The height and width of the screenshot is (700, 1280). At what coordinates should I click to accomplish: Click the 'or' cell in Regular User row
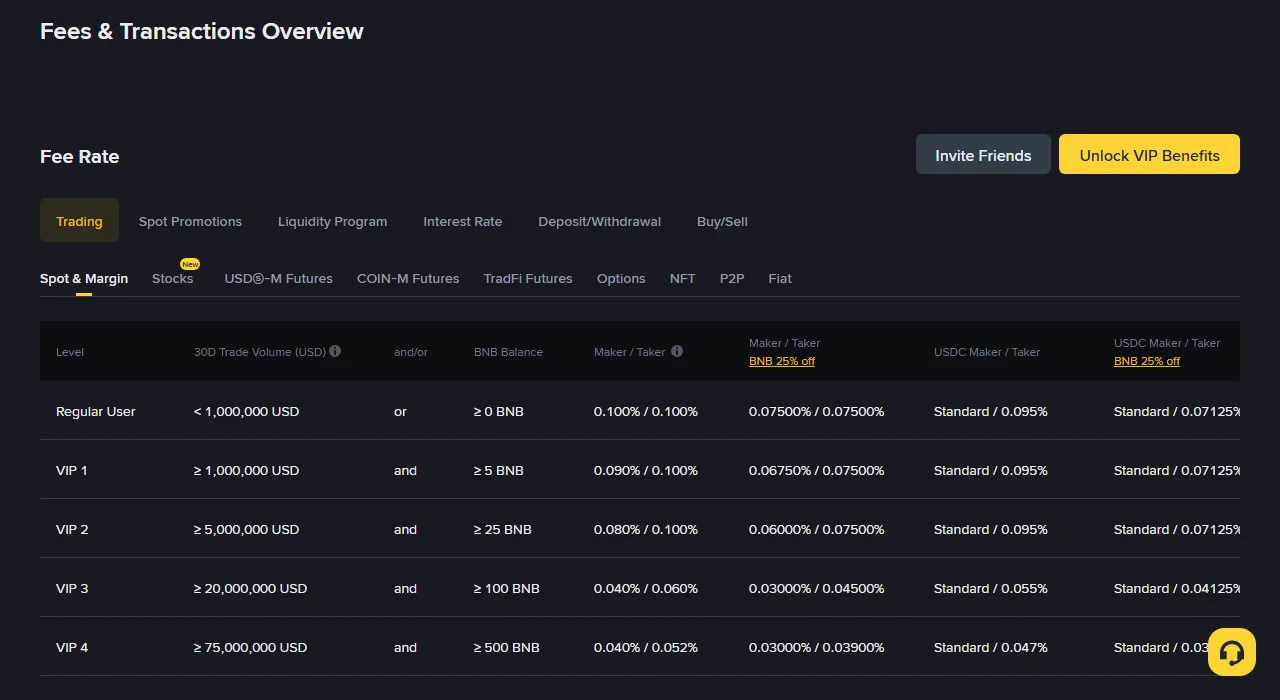coord(400,411)
